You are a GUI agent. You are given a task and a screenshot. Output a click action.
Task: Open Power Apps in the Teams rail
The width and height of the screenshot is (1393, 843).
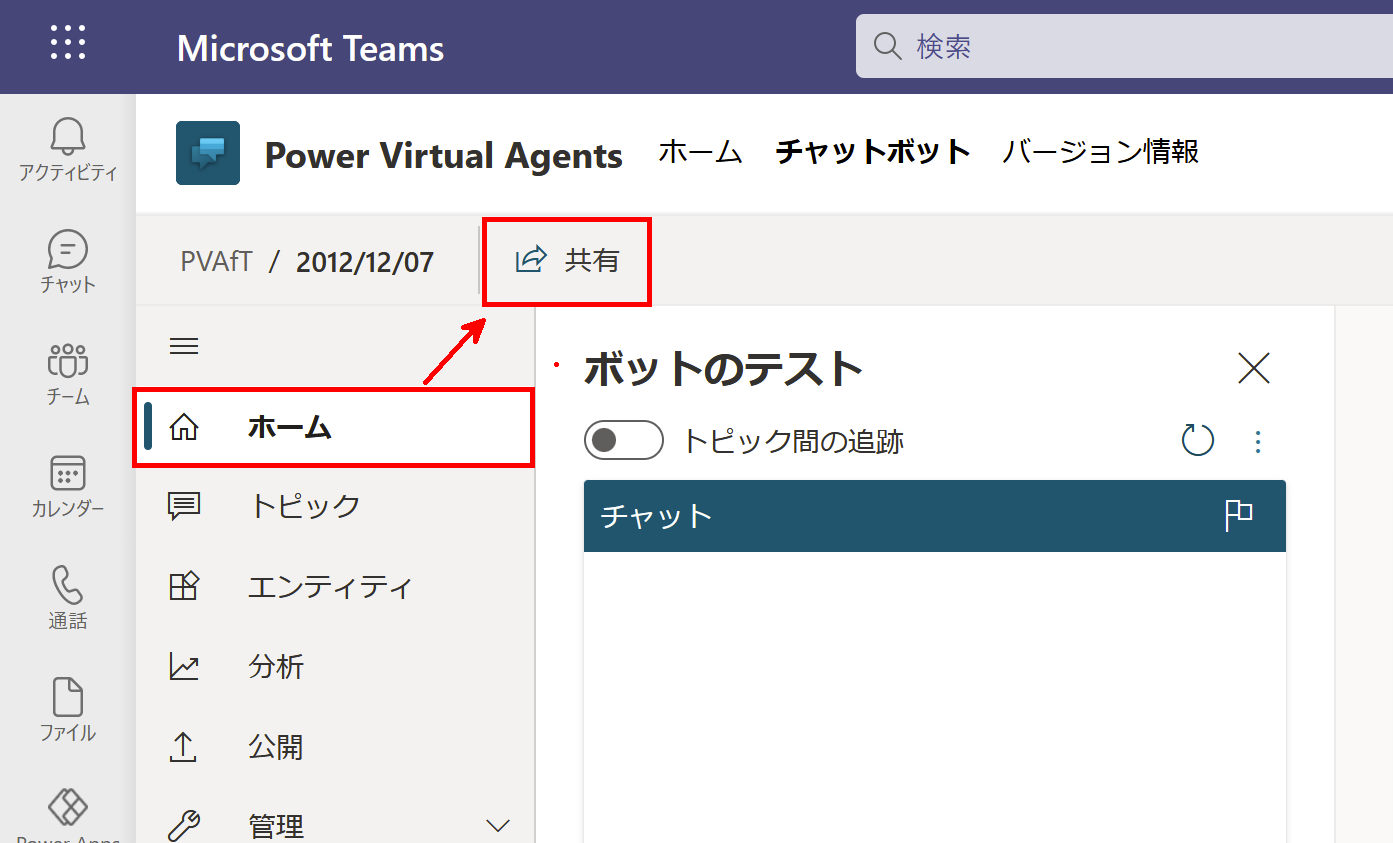click(x=68, y=815)
